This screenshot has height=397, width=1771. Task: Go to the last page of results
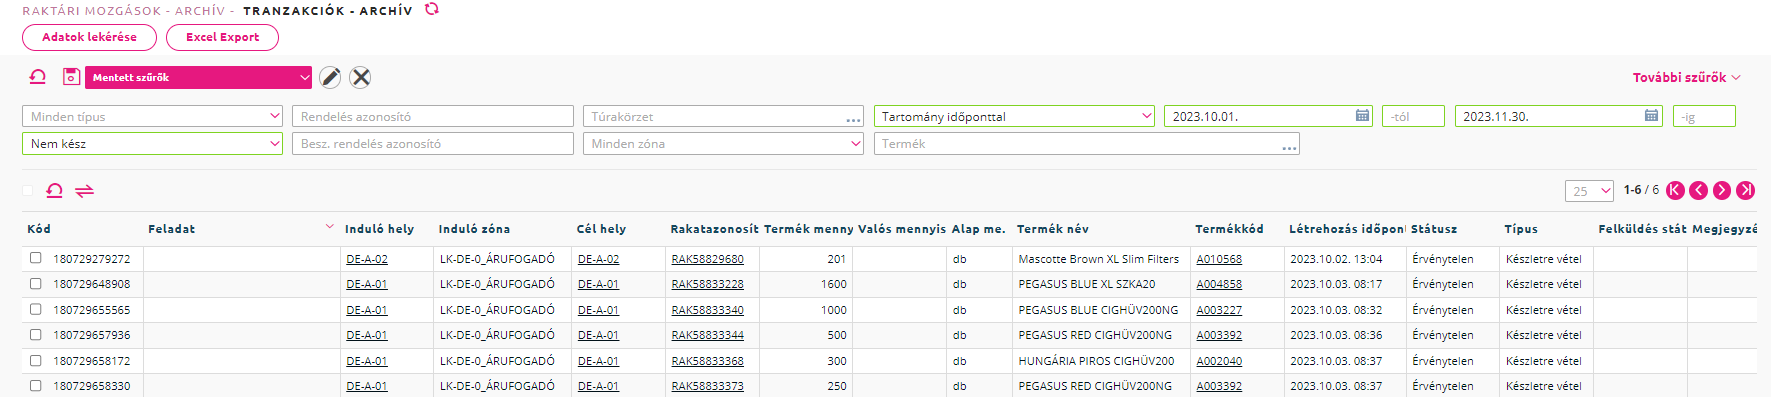(x=1746, y=190)
